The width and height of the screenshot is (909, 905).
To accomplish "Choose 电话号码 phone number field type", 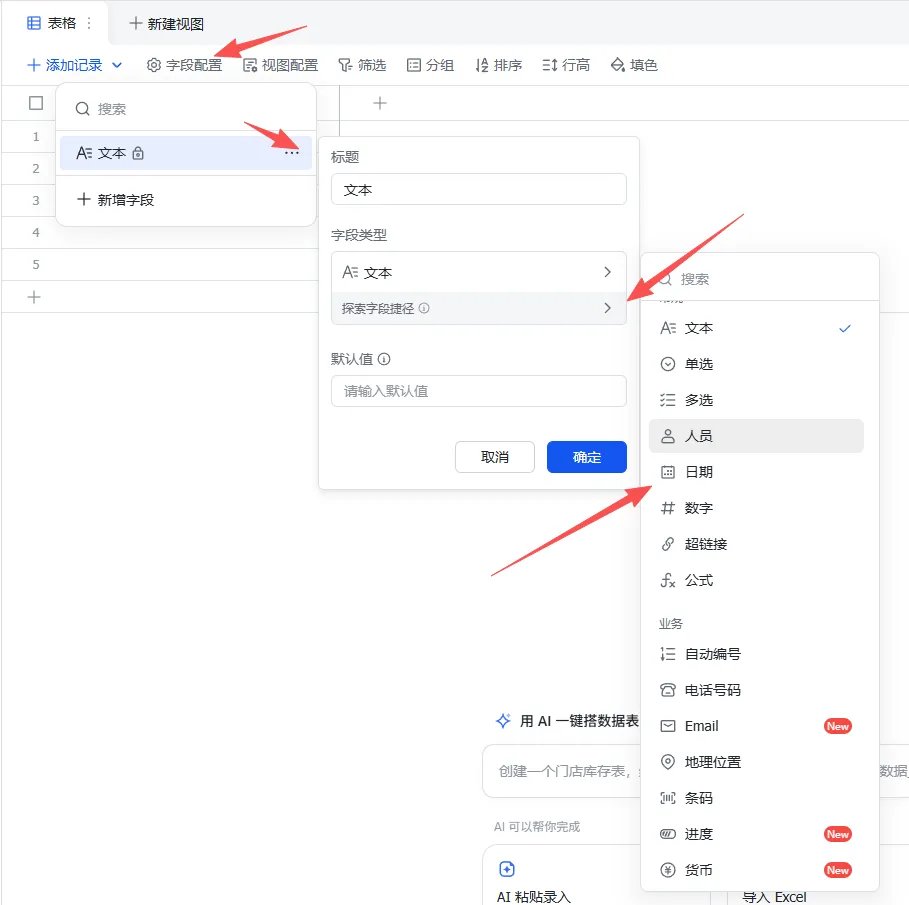I will coord(756,690).
